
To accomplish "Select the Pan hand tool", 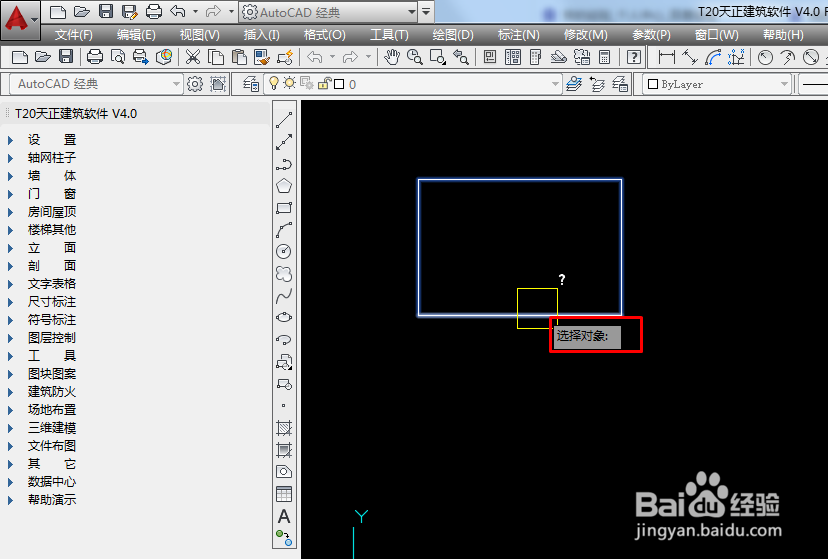I will (392, 56).
